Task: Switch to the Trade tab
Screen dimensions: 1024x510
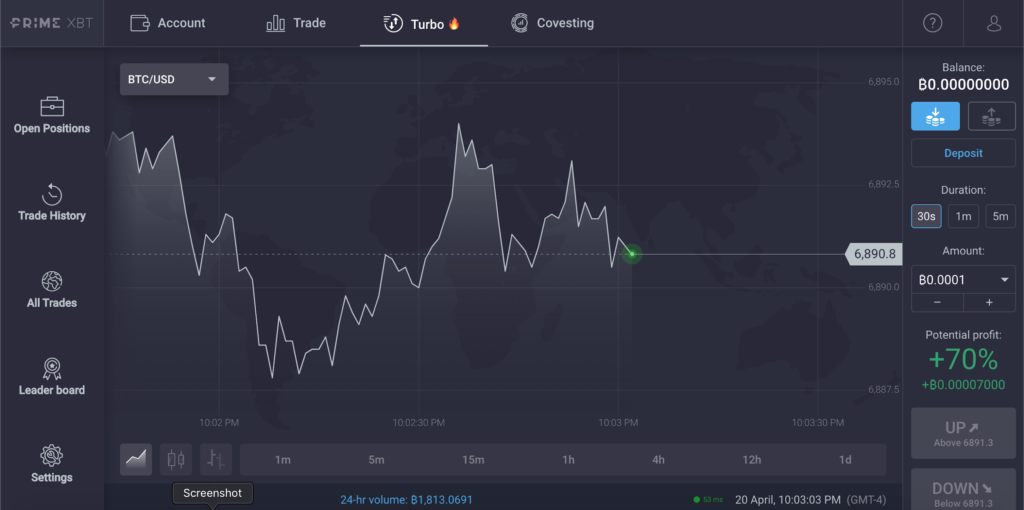Action: (x=296, y=23)
